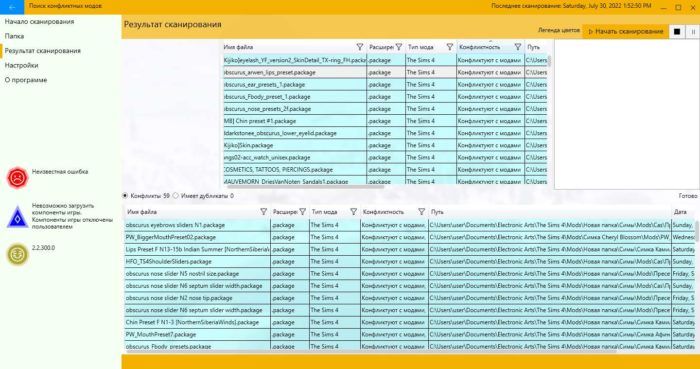Open Папка section in sidebar
Viewport: 700px width, 369px height.
pyautogui.click(x=14, y=36)
